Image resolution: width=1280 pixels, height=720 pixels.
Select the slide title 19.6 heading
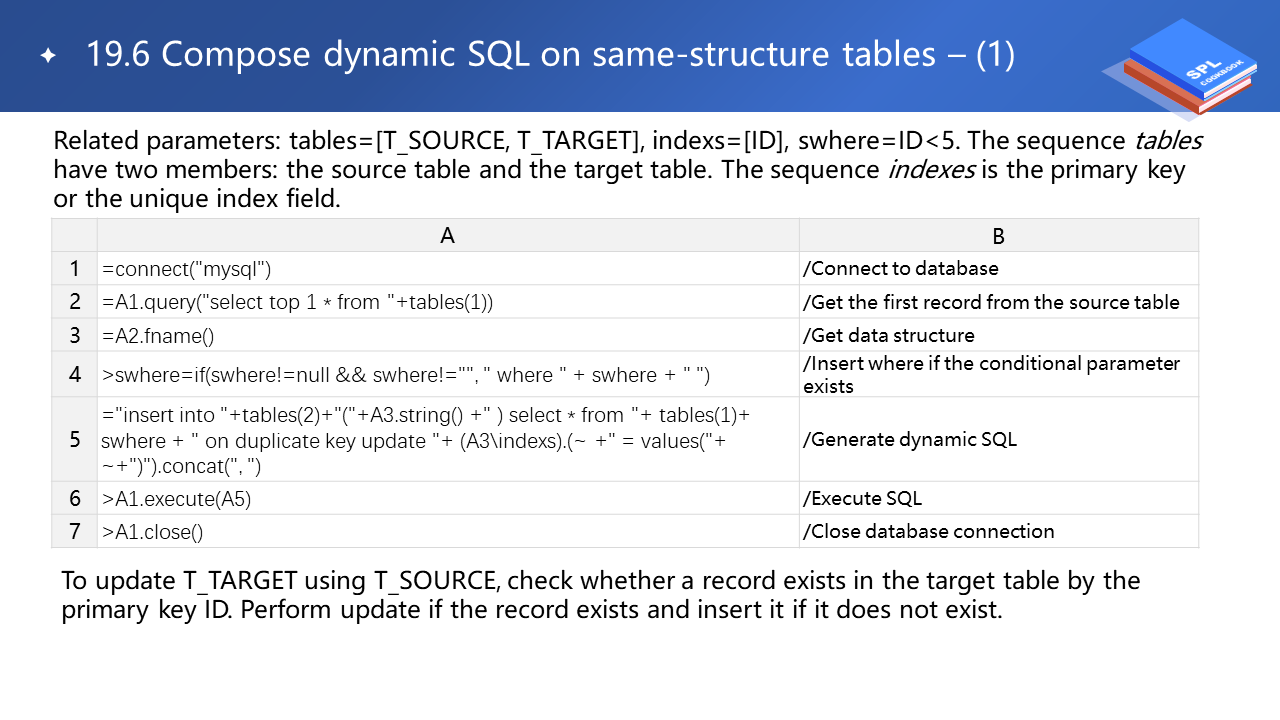550,55
